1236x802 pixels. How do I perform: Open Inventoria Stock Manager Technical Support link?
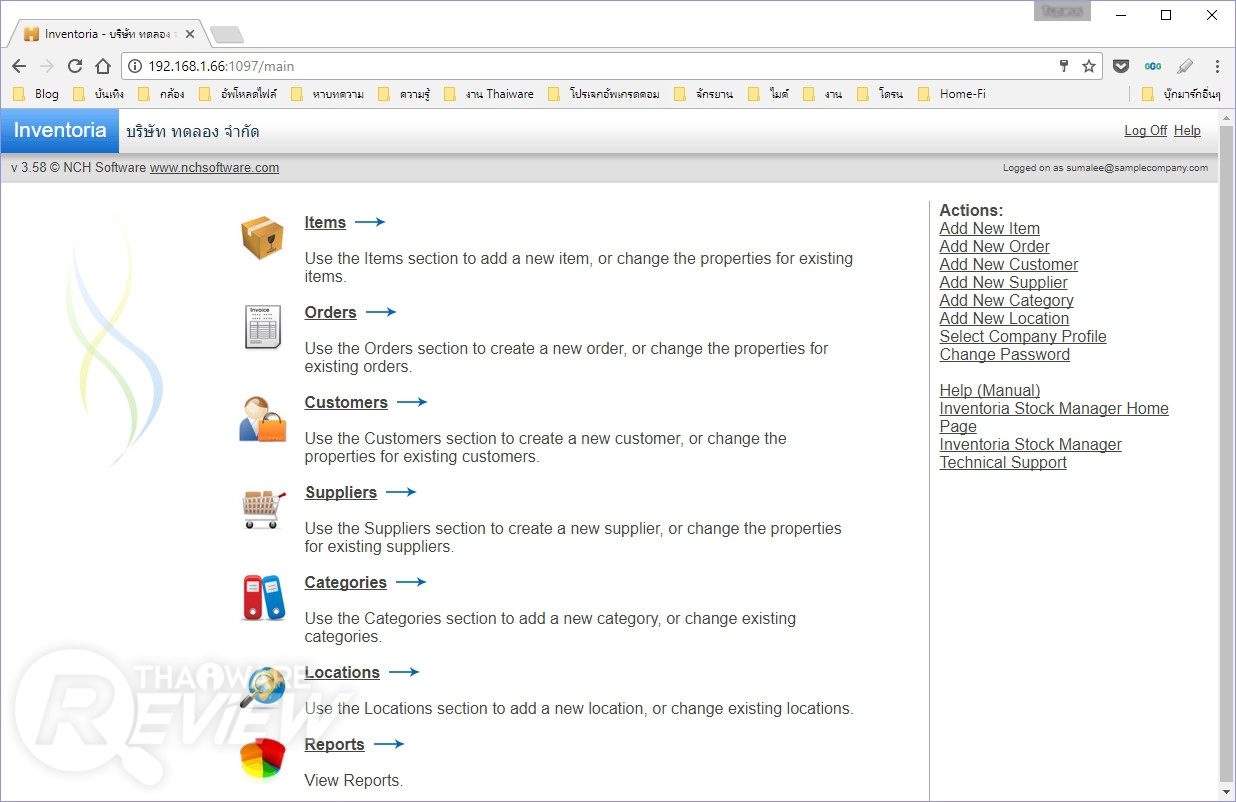point(1031,453)
